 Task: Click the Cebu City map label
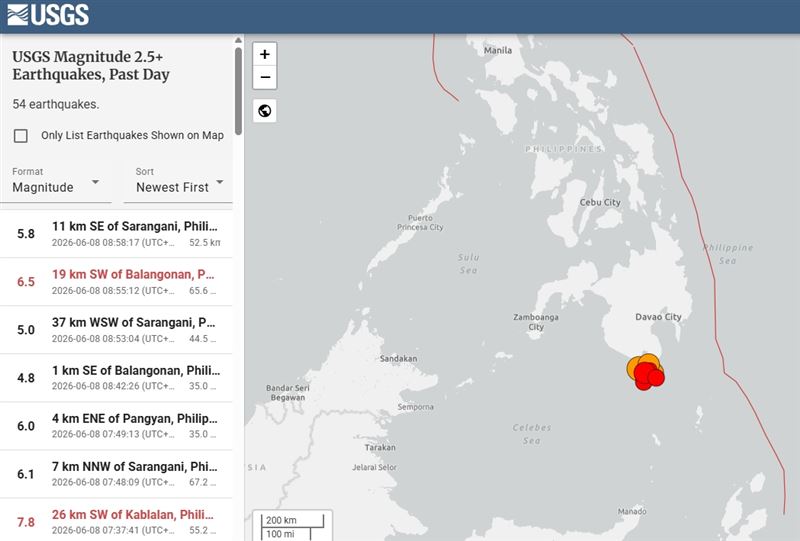click(x=600, y=202)
